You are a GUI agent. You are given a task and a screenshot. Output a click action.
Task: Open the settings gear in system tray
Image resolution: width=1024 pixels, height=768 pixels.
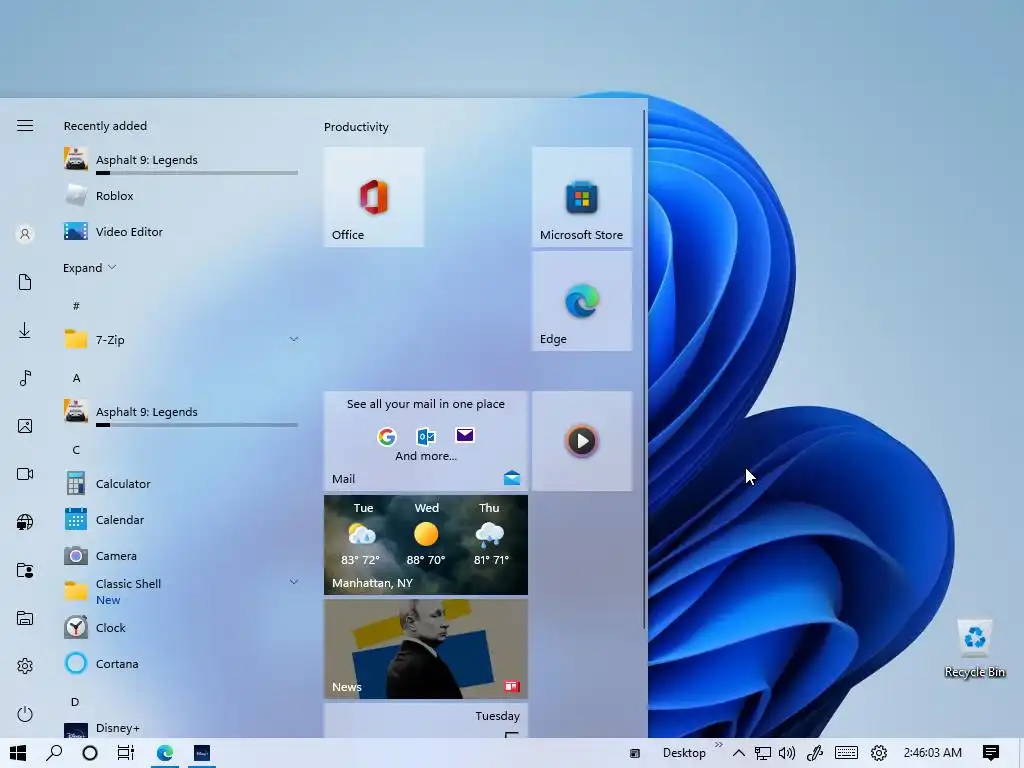(879, 753)
